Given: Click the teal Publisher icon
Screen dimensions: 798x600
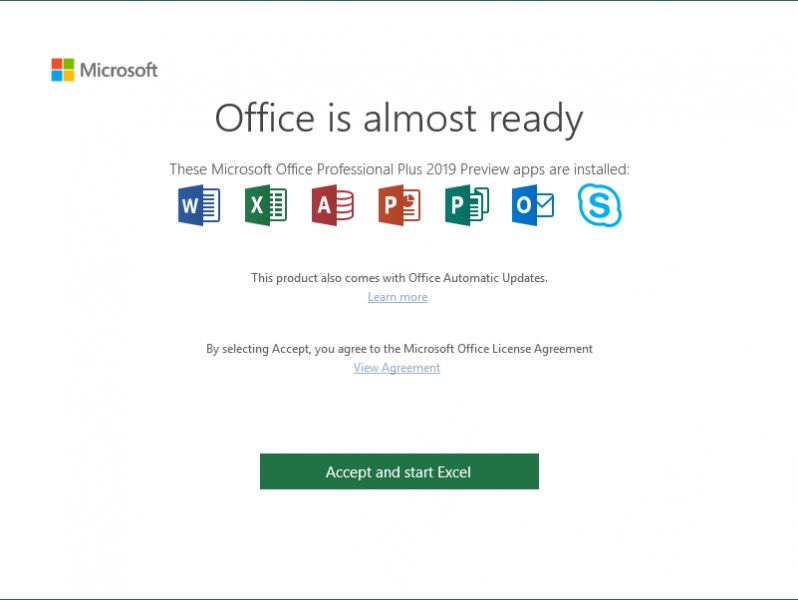Looking at the screenshot, I should 466,205.
